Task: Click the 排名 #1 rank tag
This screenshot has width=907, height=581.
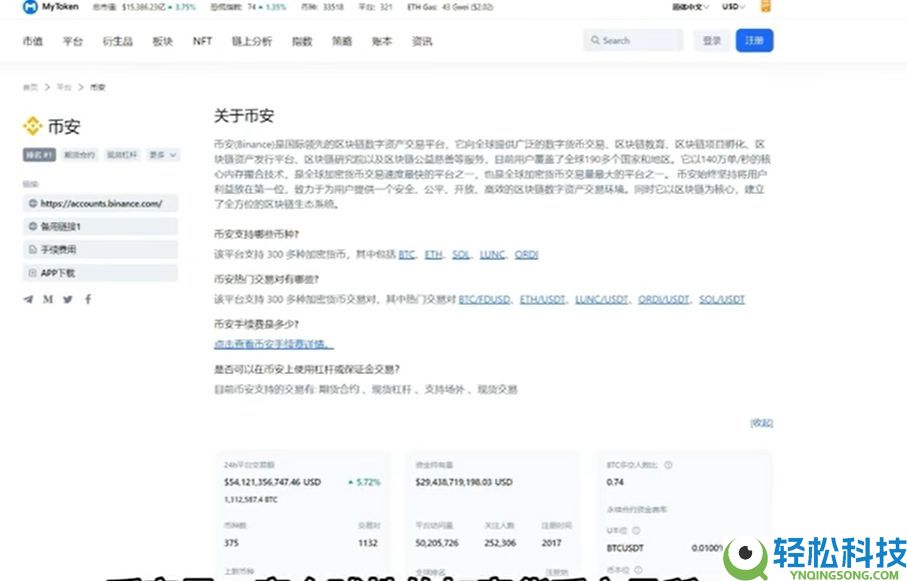Action: 39,155
